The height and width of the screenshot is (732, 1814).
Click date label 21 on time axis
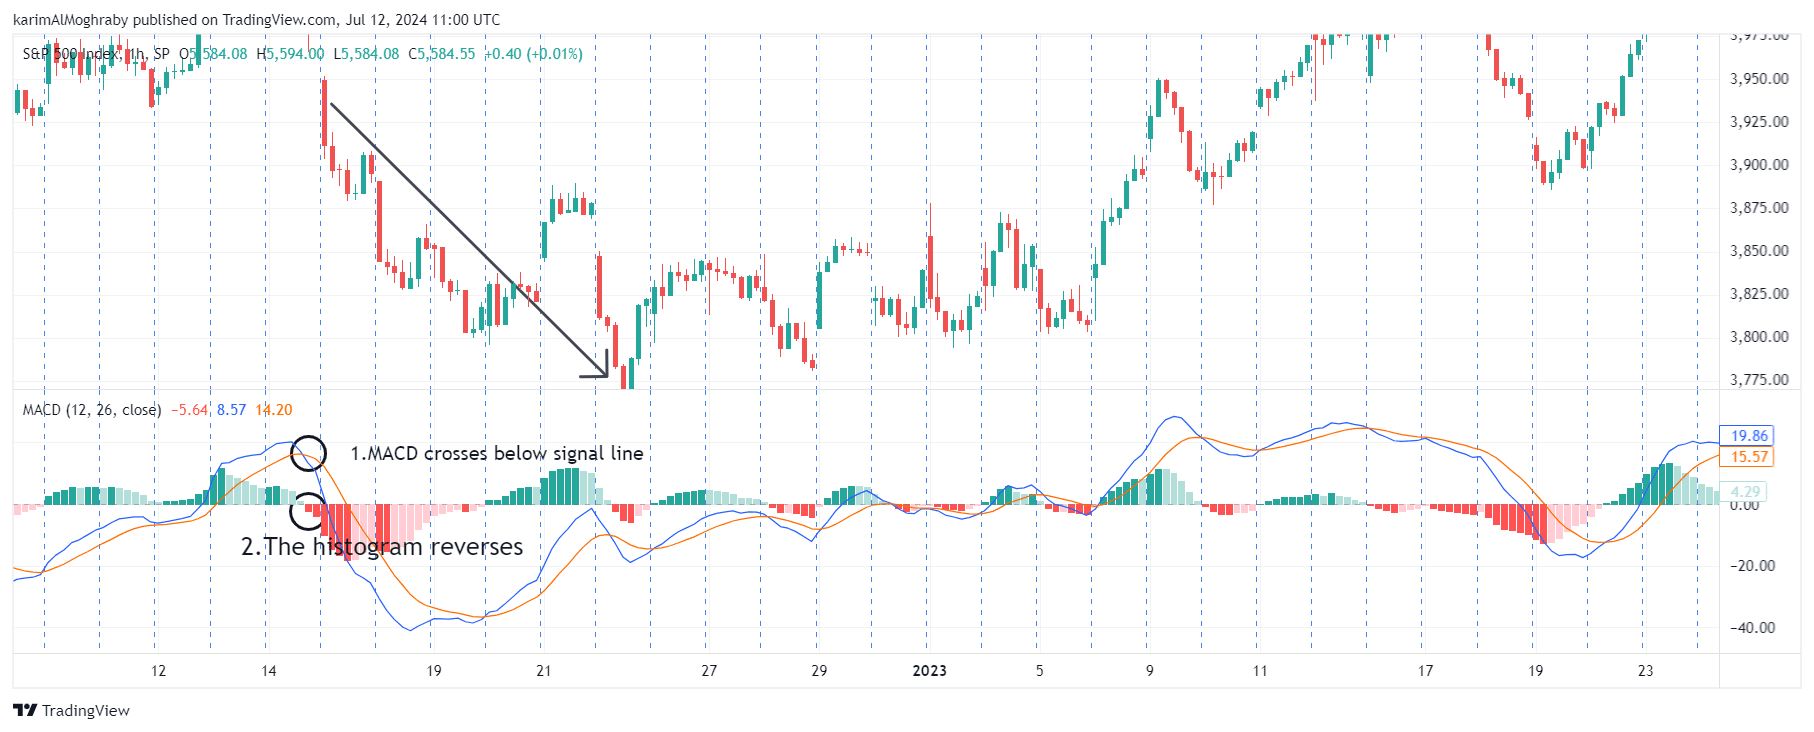click(x=543, y=671)
